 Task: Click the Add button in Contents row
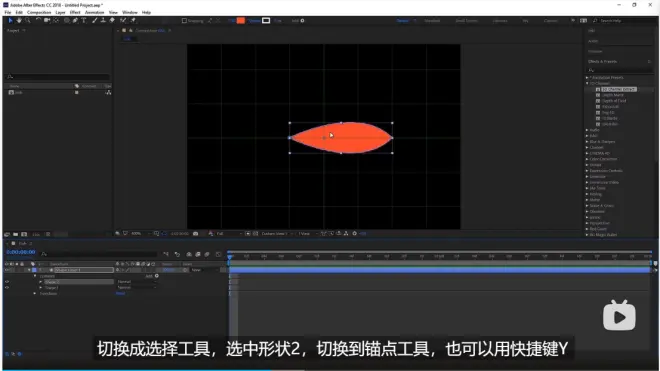[152, 276]
